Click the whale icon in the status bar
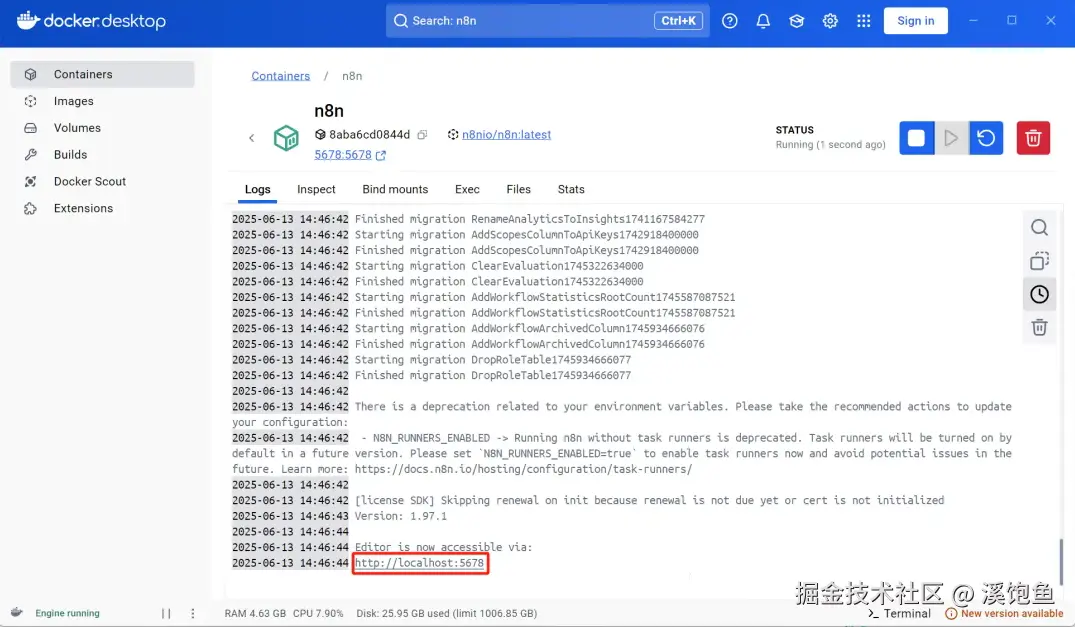1075x627 pixels. click(x=16, y=613)
